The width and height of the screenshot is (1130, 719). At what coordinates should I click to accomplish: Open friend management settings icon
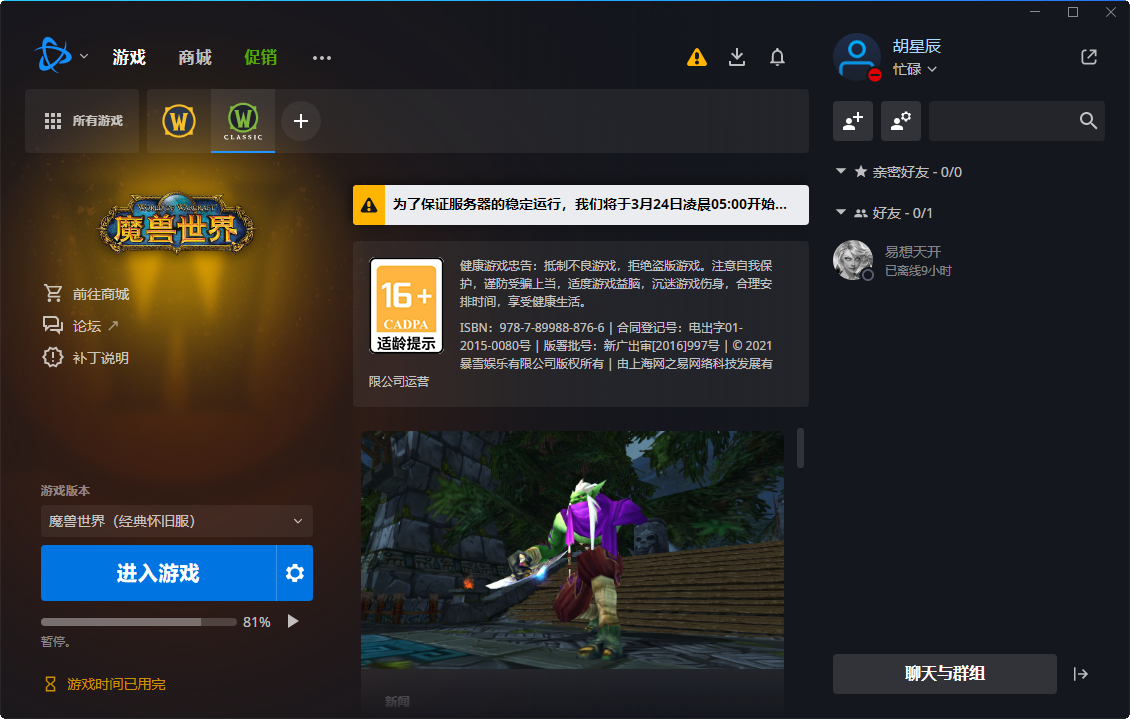pos(901,121)
